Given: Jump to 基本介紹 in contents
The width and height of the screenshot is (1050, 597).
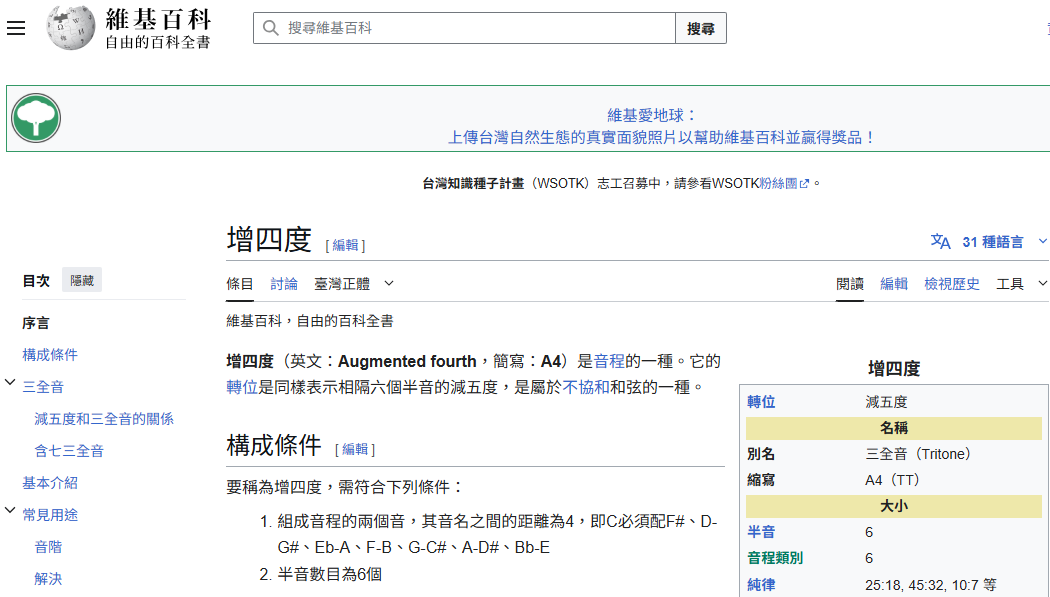Looking at the screenshot, I should tap(50, 483).
